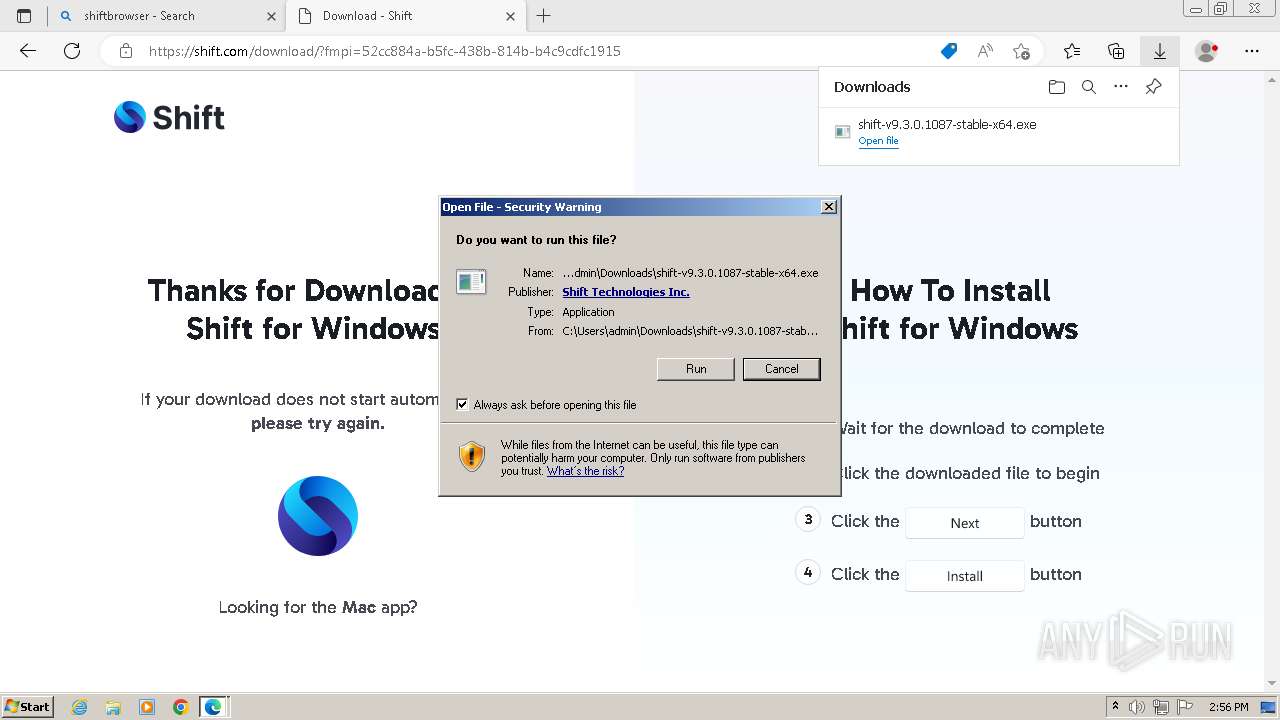
Task: Click the large Shift app logo
Action: (x=318, y=516)
